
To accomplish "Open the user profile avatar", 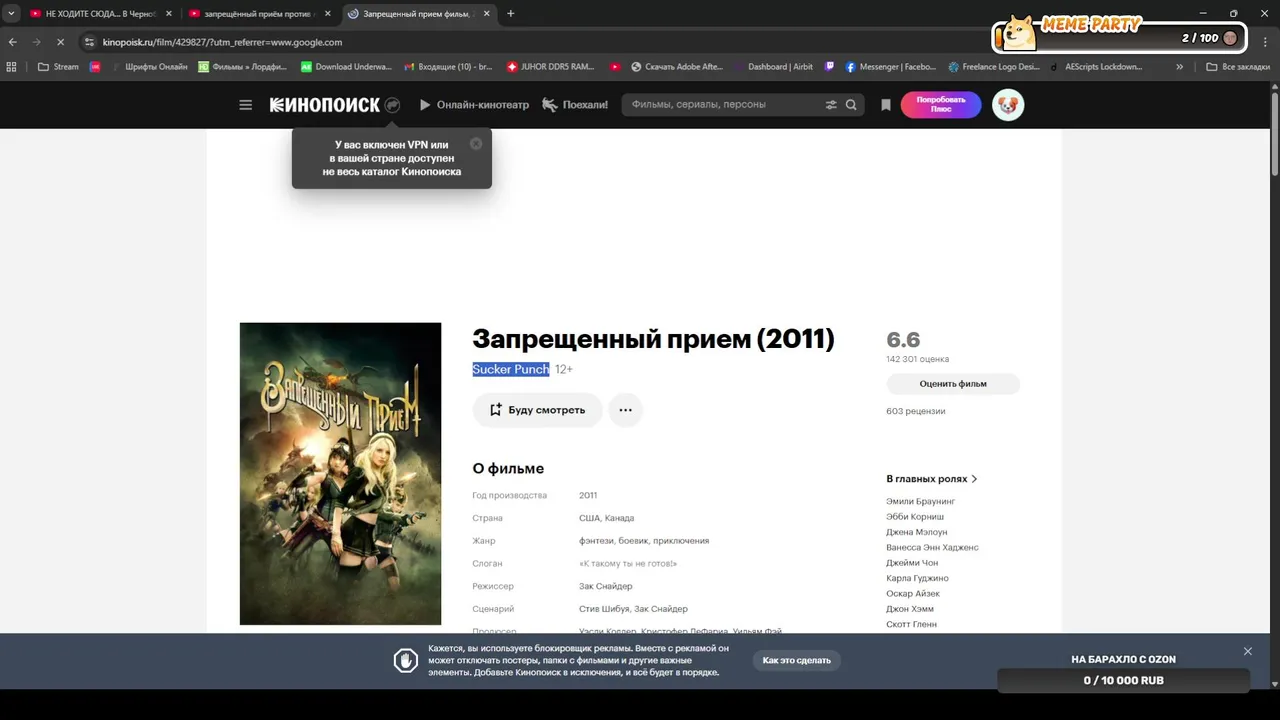I will [x=1008, y=105].
